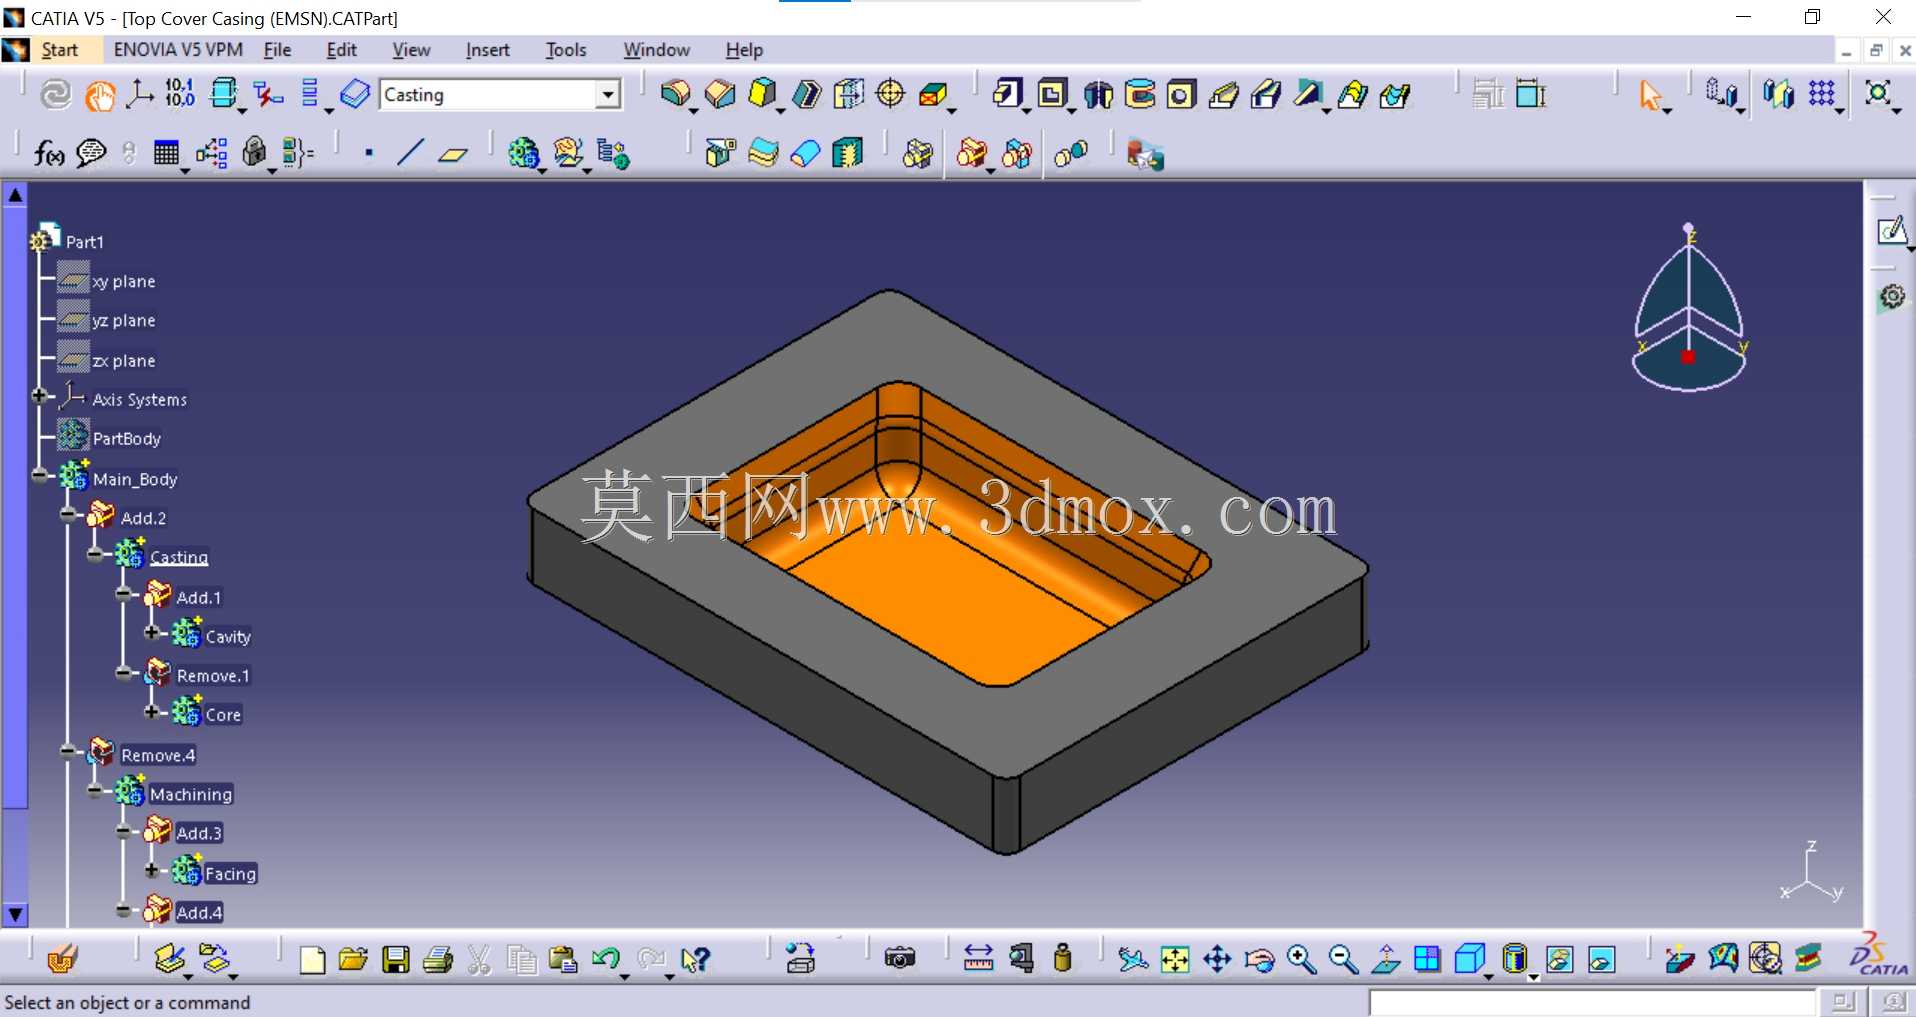Open the Tools menu

[x=566, y=50]
